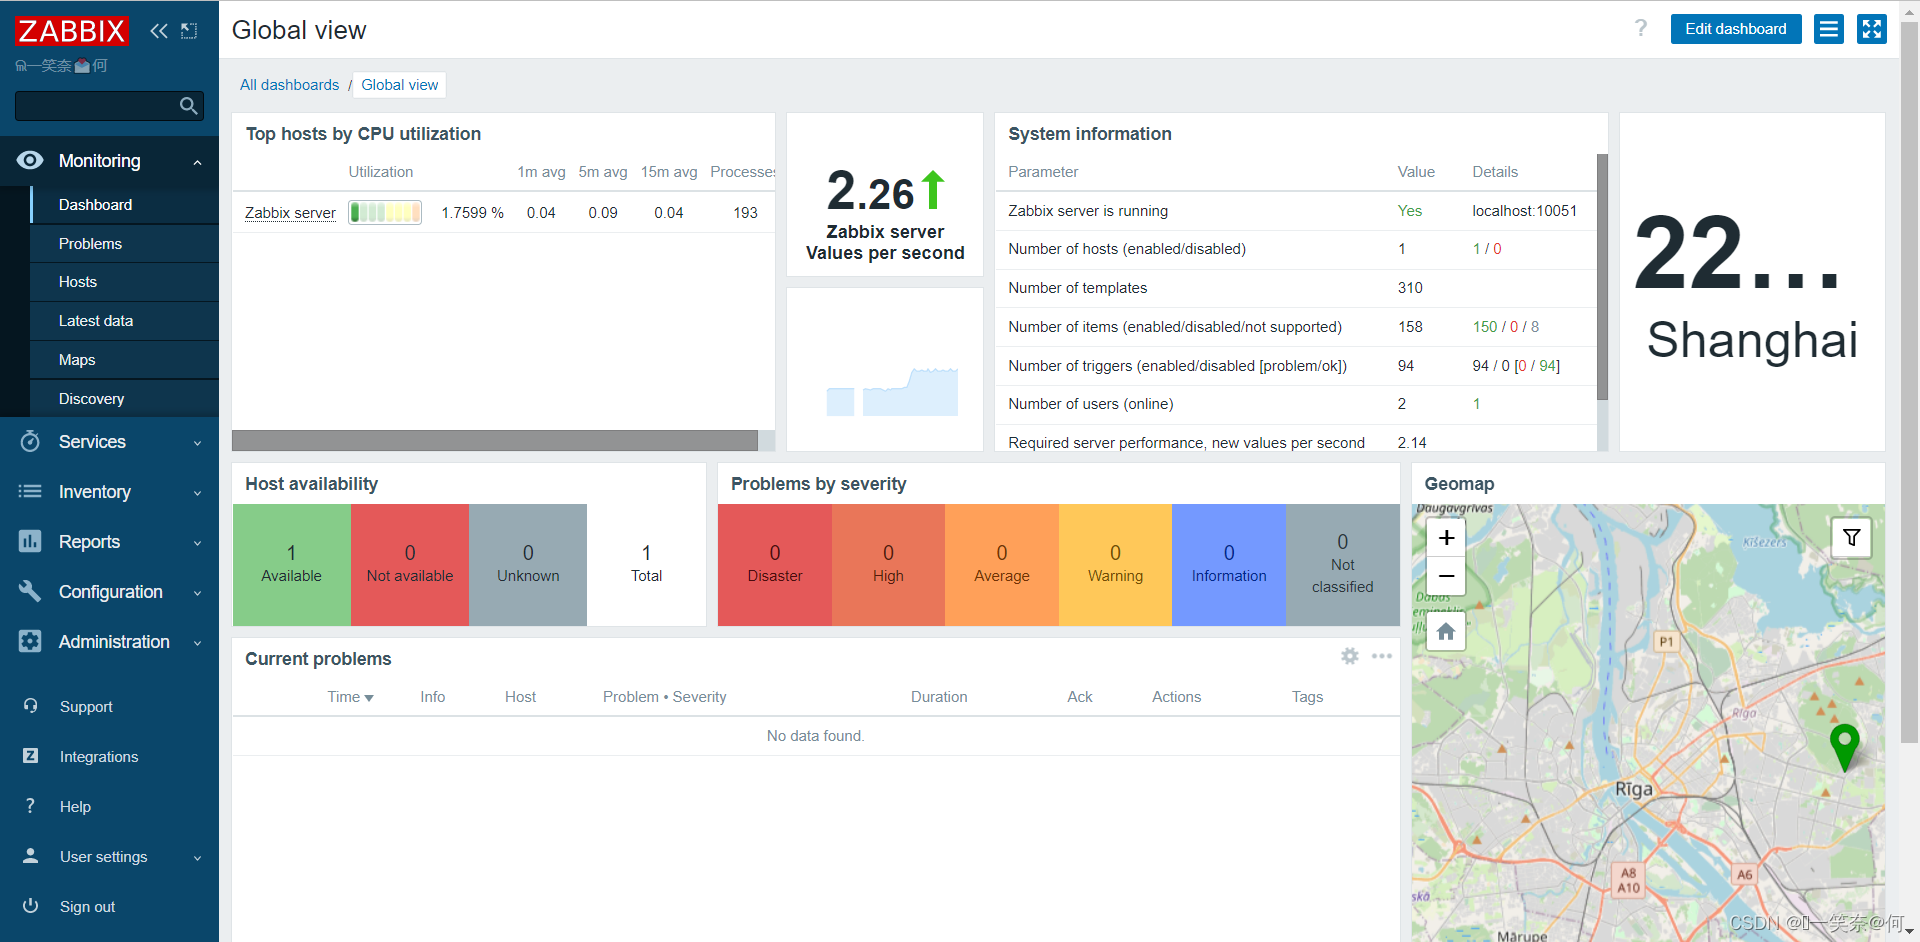The height and width of the screenshot is (942, 1920).
Task: Expand the Inventory section chevron
Action: click(x=197, y=493)
